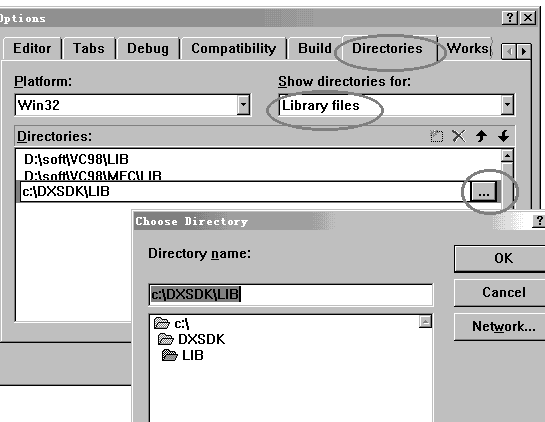Image resolution: width=545 pixels, height=422 pixels.
Task: Click the Directory name input field
Action: (291, 295)
